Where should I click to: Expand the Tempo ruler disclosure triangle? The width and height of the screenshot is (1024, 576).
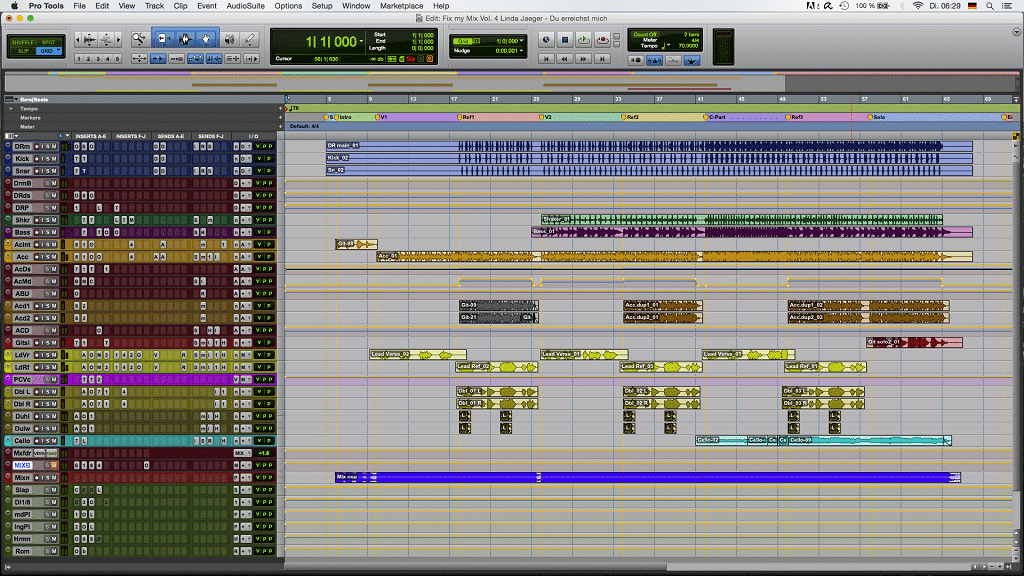pyautogui.click(x=11, y=108)
